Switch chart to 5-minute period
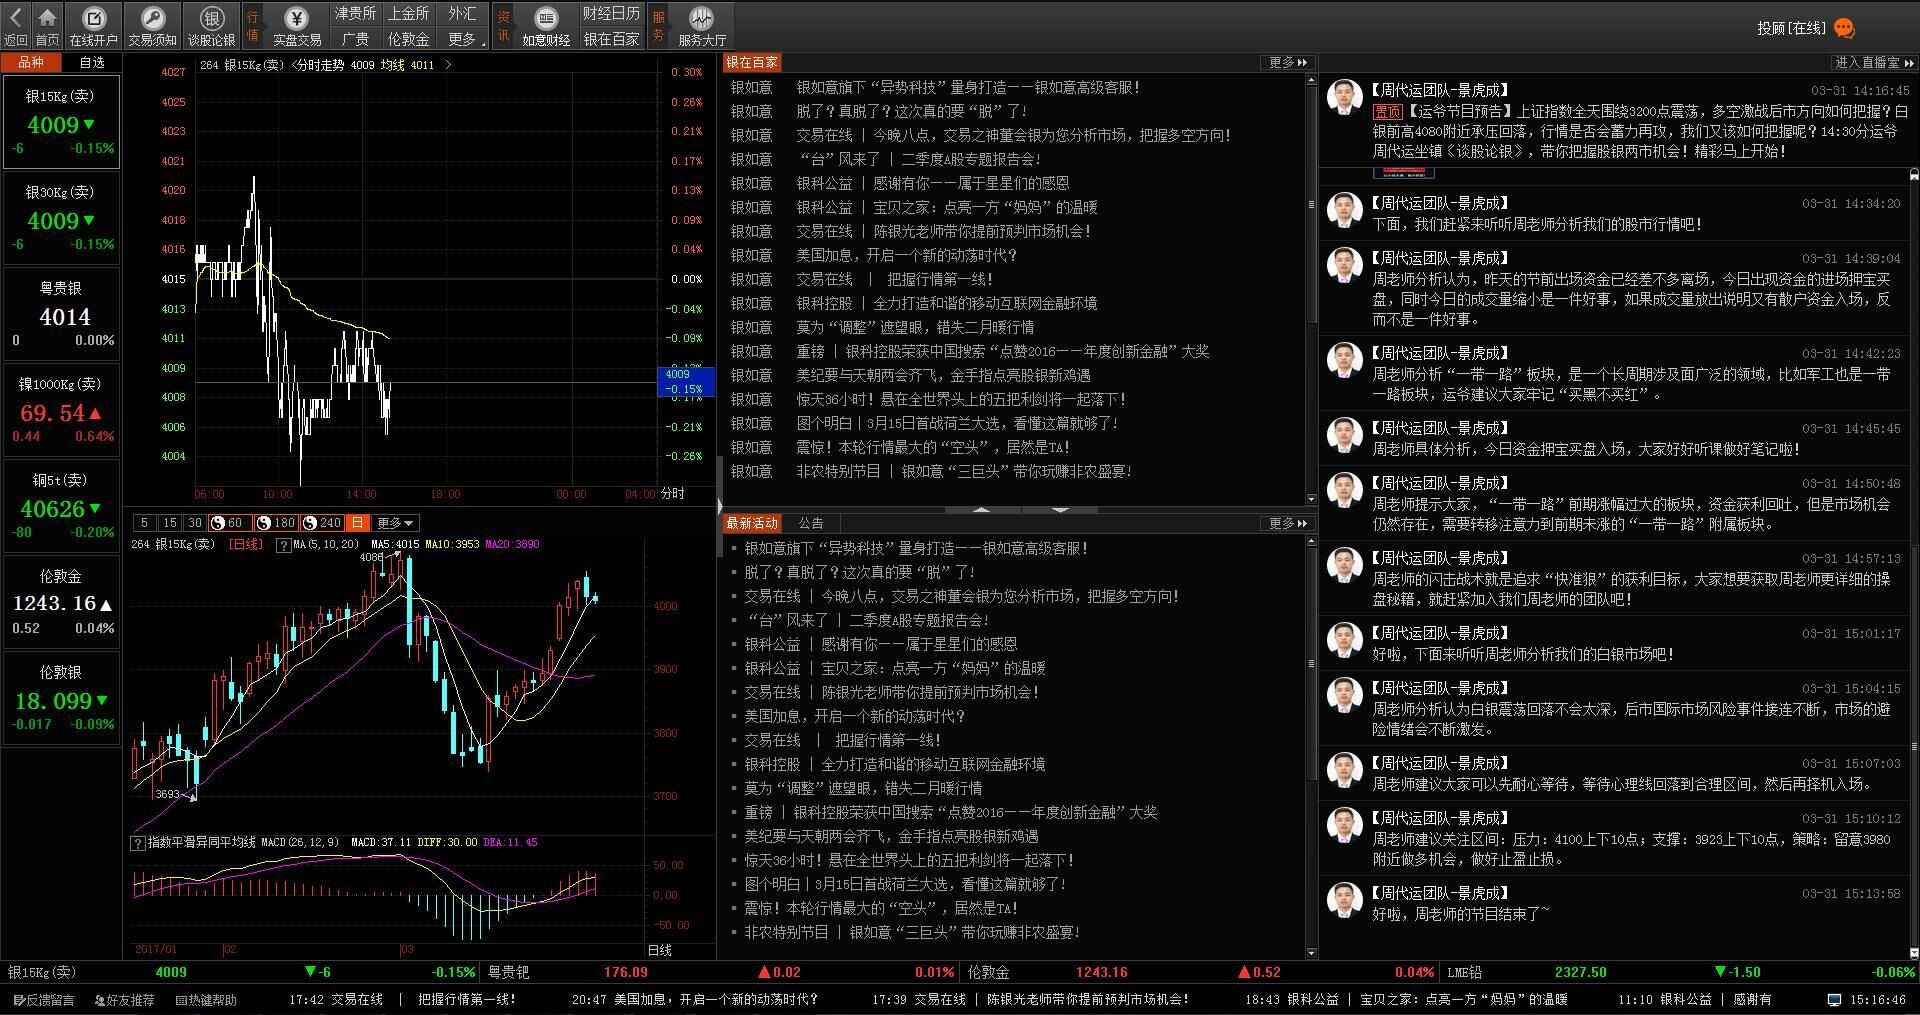 tap(144, 523)
